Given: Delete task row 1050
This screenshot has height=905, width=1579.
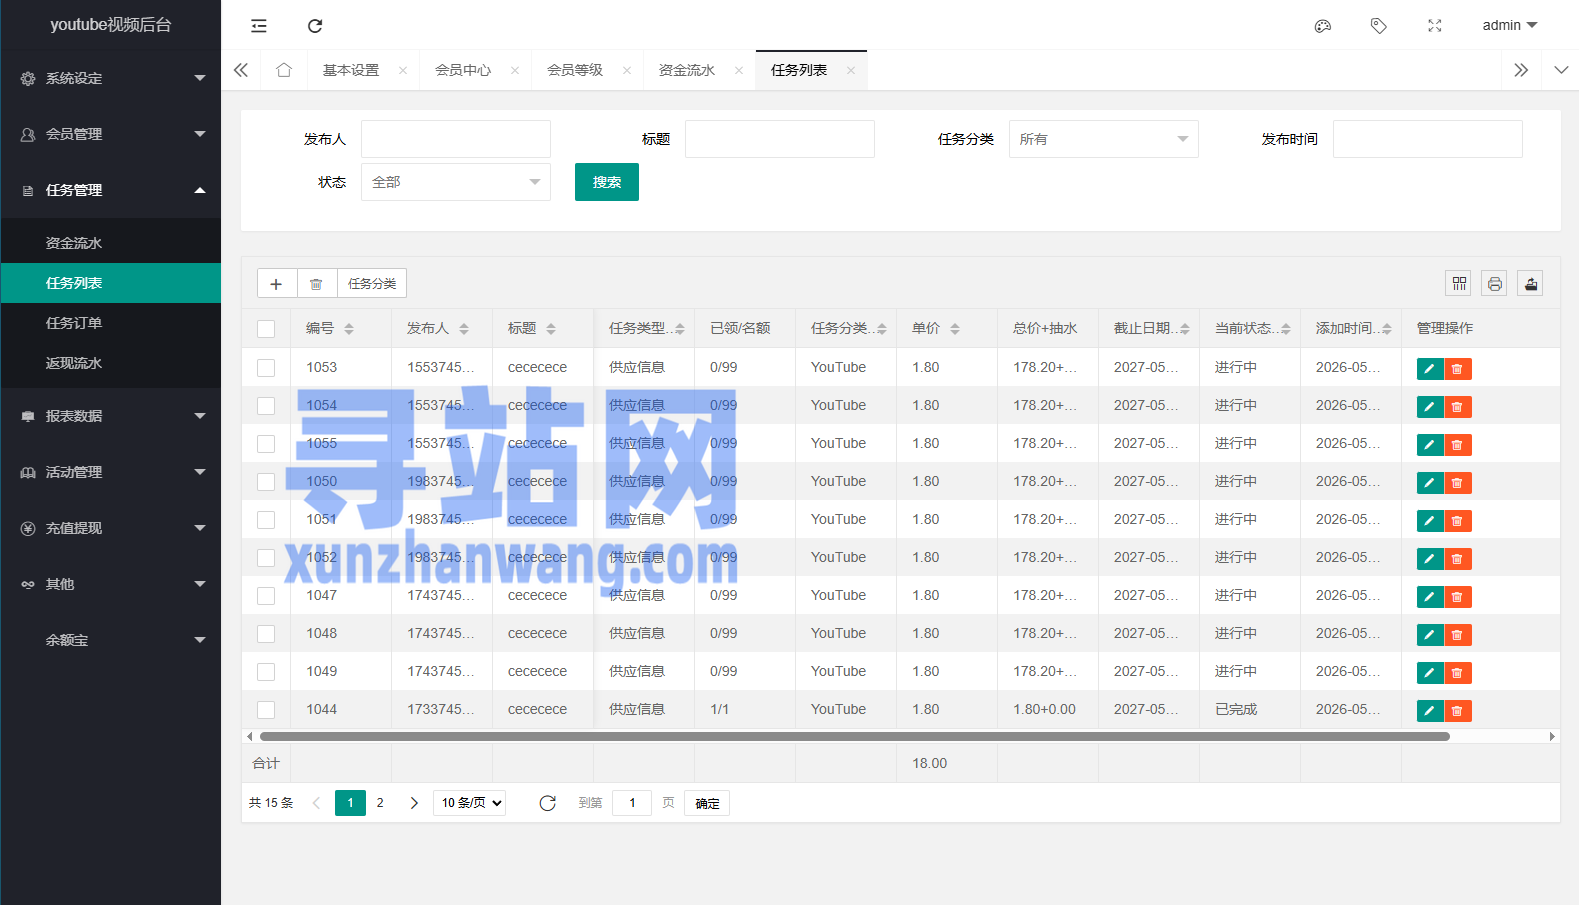Looking at the screenshot, I should 1458,483.
